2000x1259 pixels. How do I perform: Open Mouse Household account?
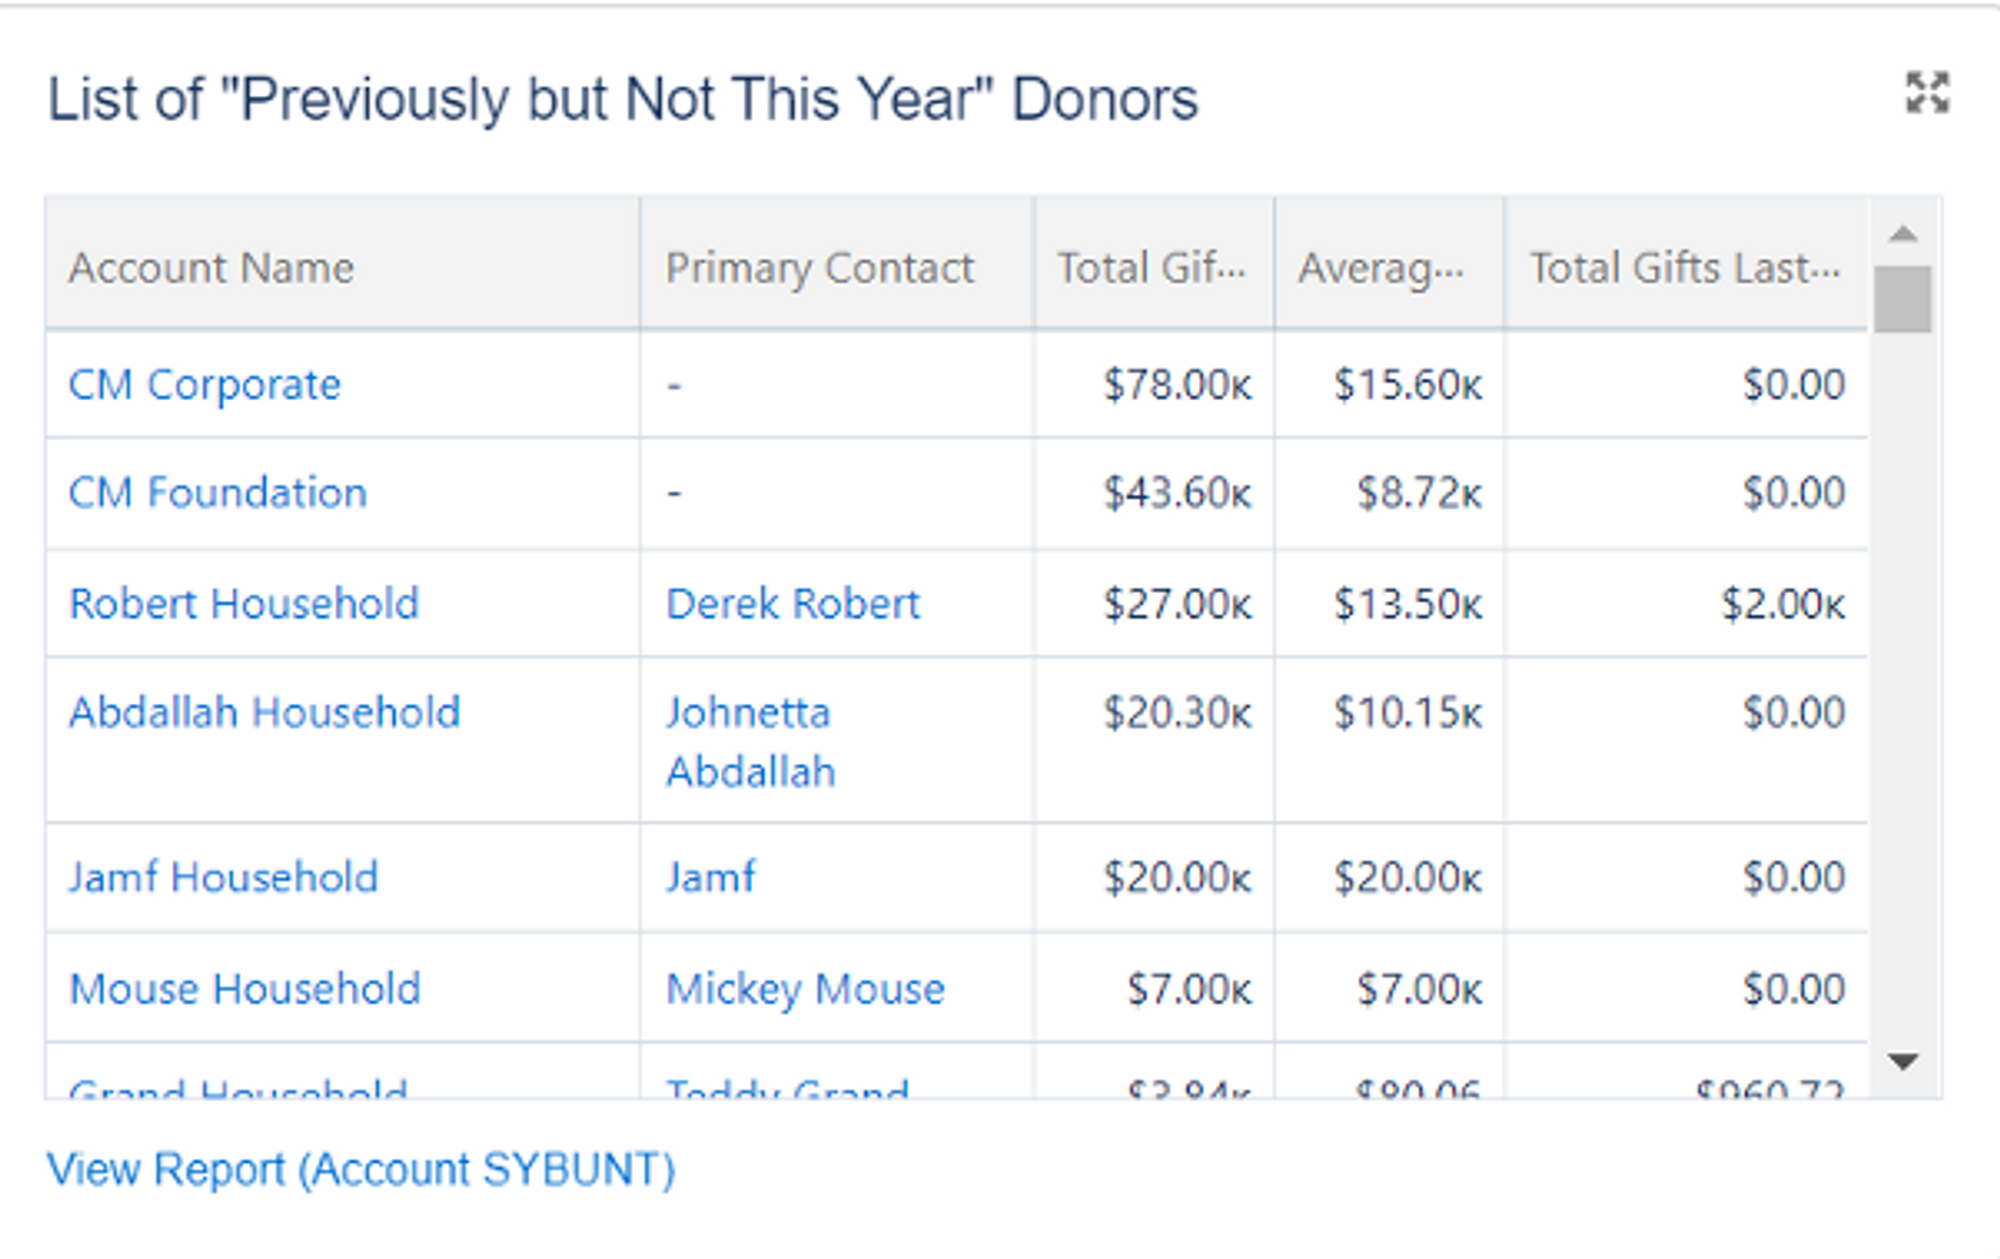244,989
